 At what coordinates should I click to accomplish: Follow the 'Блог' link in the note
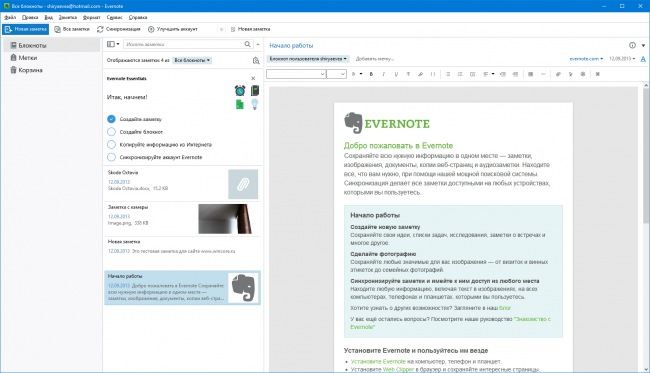pos(505,308)
